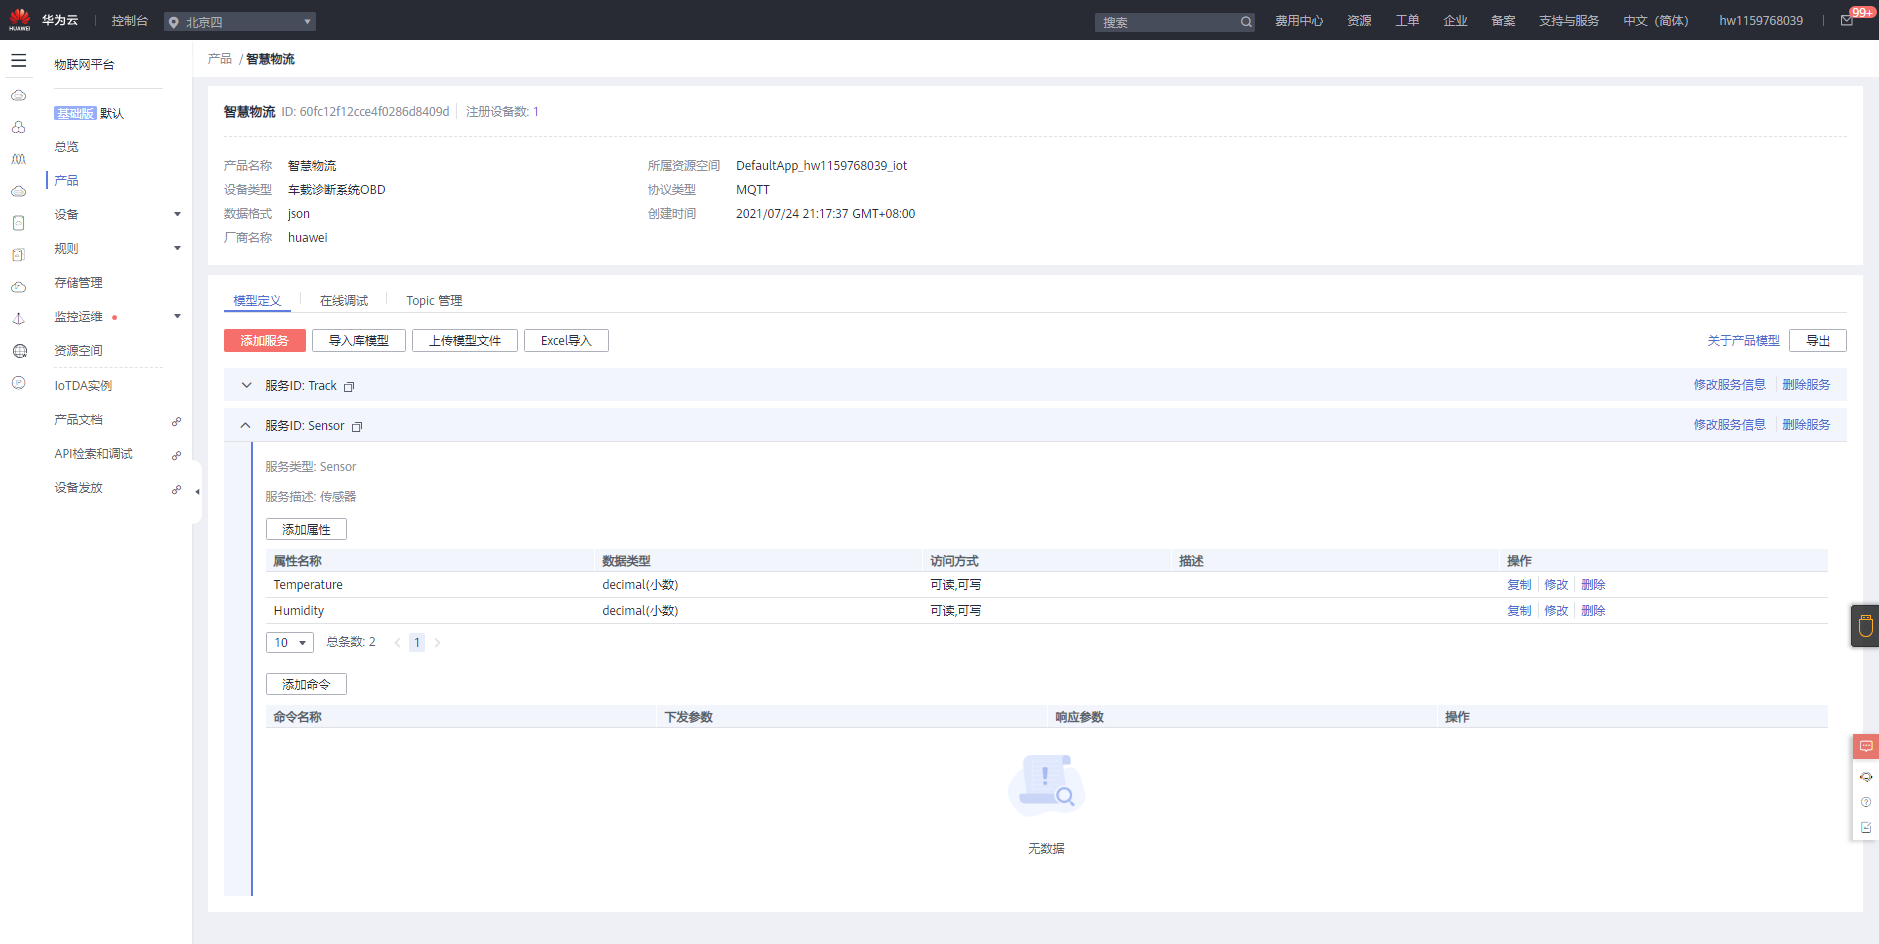
Task: Open 存储管理 in the sidebar
Action: [x=78, y=283]
